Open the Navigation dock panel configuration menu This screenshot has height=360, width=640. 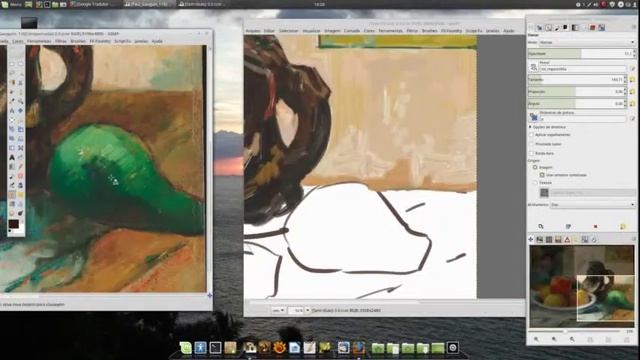click(634, 240)
